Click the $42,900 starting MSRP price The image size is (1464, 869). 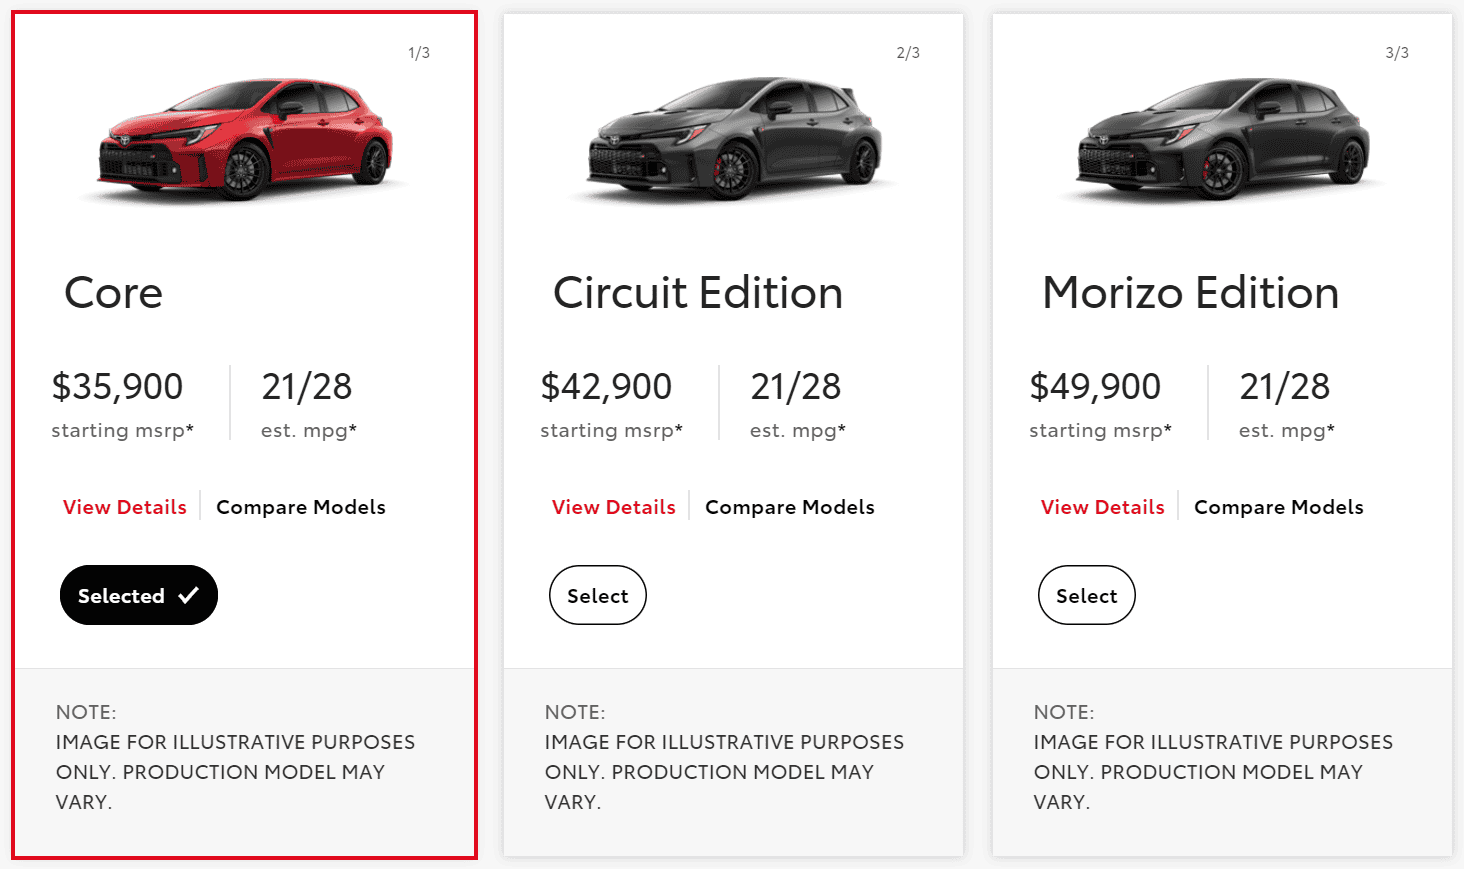point(607,387)
